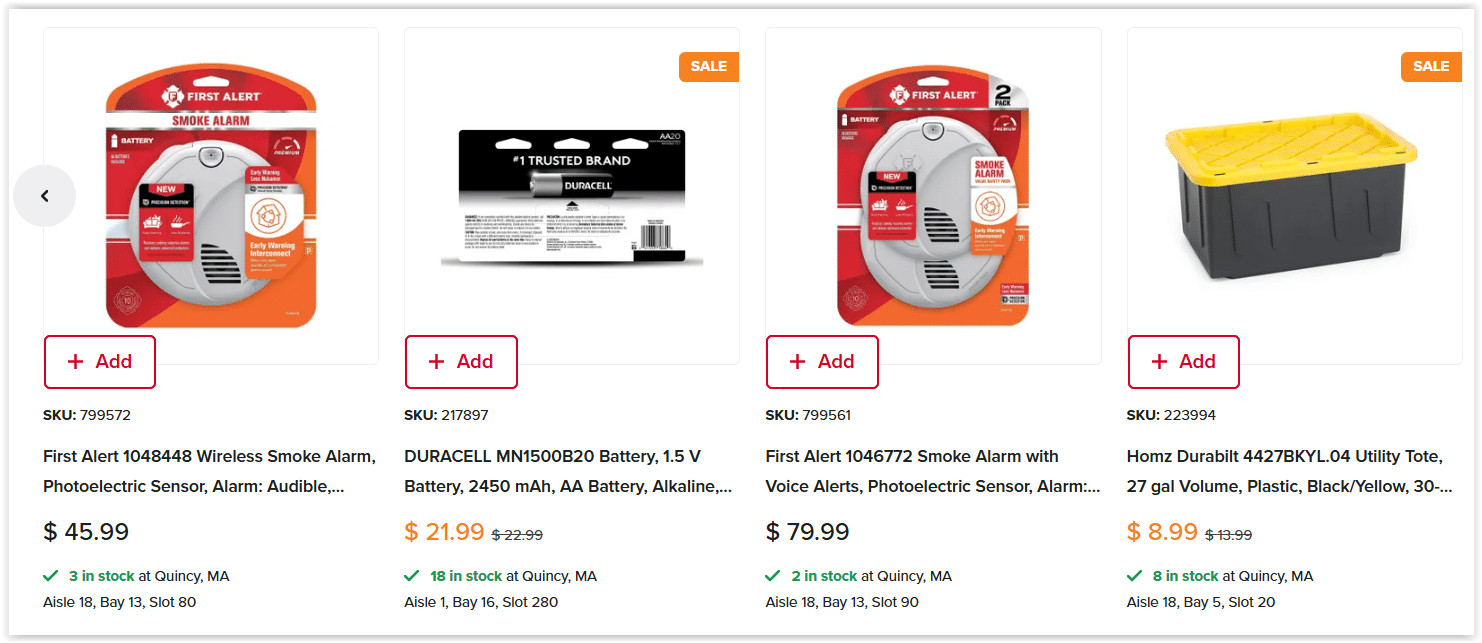Click the Duracell battery product thumbnail
Screen dimensions: 1482x643
click(x=571, y=195)
